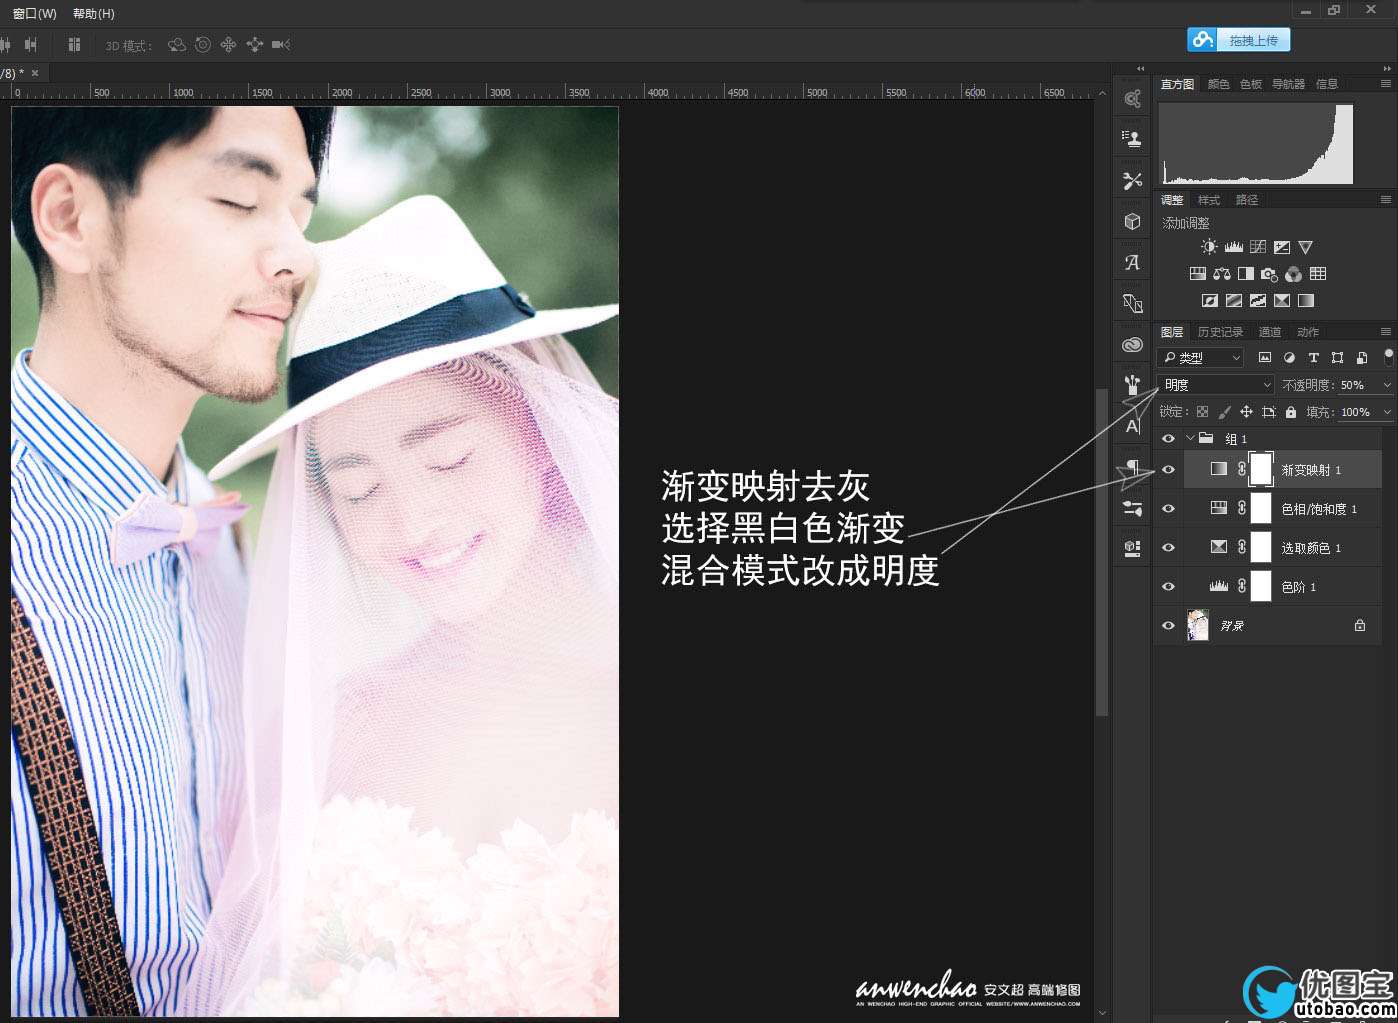Collapse the right panels to icons
This screenshot has height=1023, width=1398.
[x=1387, y=69]
